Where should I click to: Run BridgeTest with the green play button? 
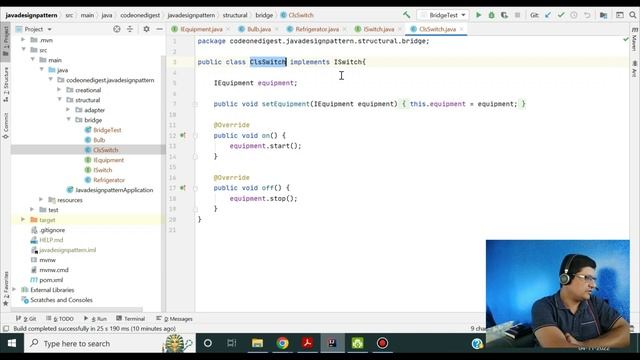(x=478, y=15)
